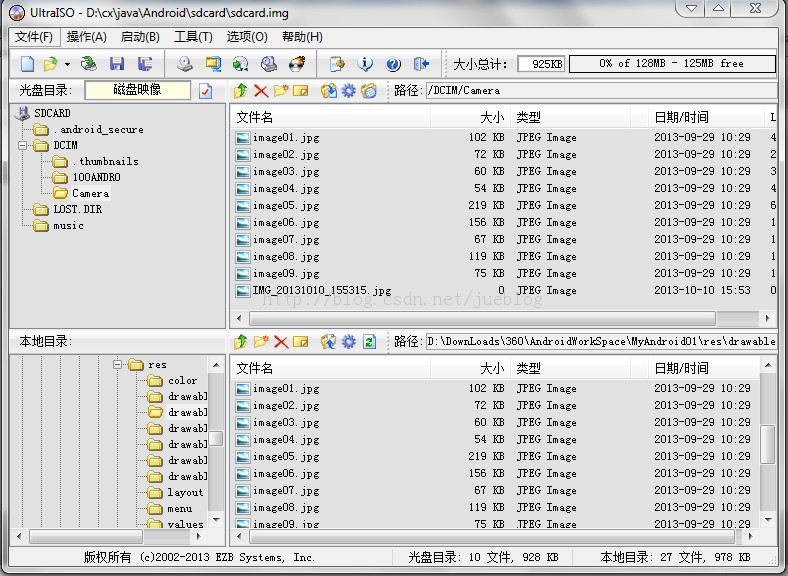Click the New blank document icon

(28, 64)
